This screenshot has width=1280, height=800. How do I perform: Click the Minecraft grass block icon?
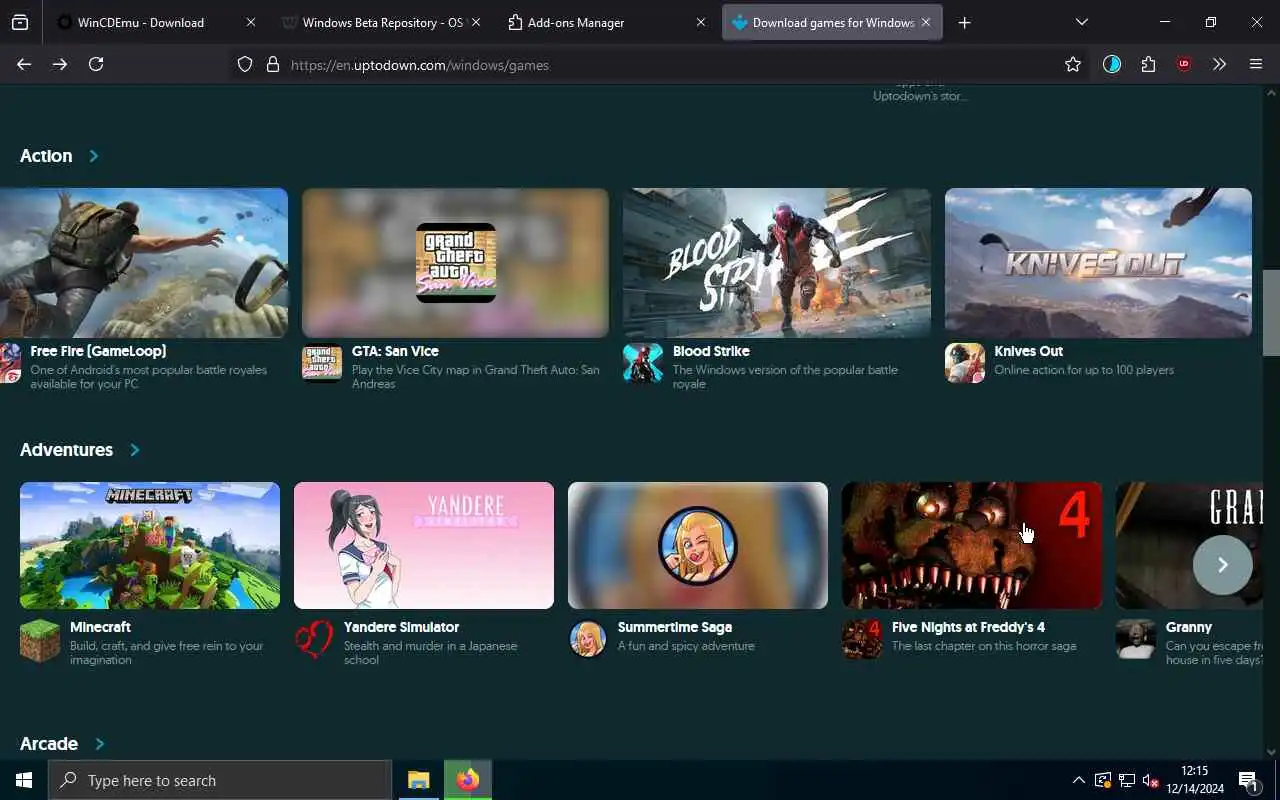(x=40, y=640)
